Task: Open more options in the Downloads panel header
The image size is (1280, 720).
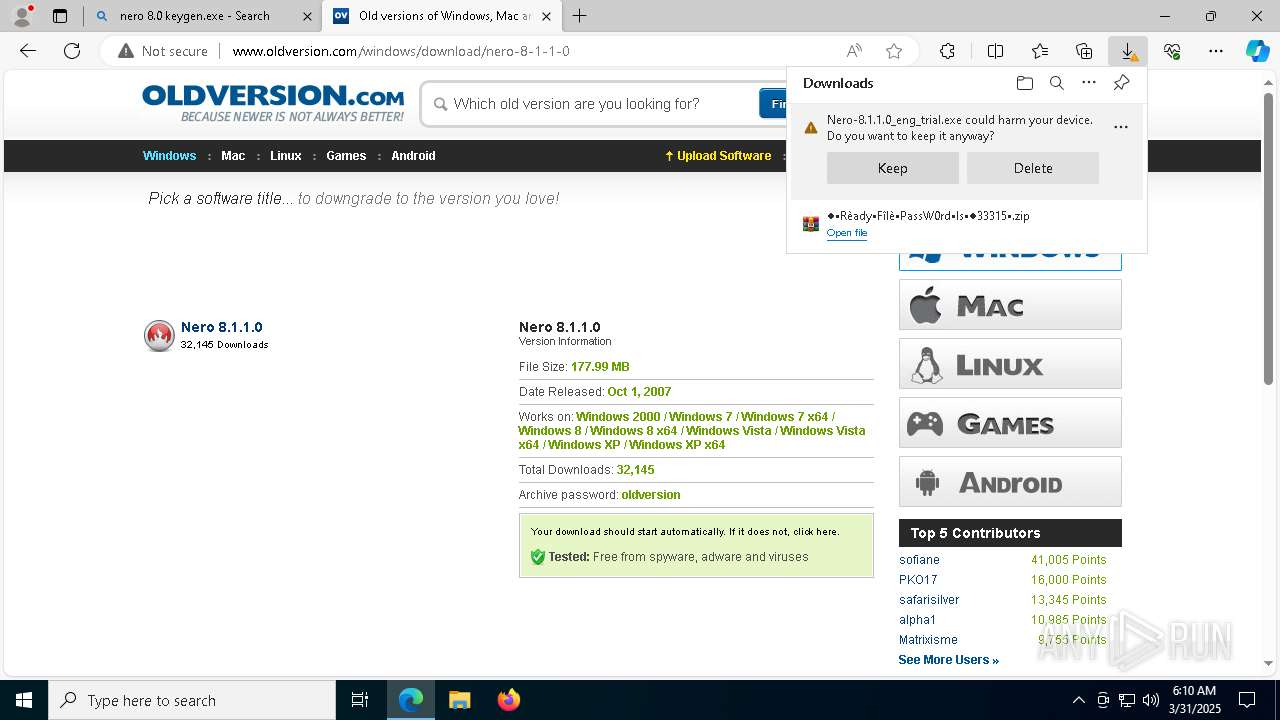Action: (1089, 83)
